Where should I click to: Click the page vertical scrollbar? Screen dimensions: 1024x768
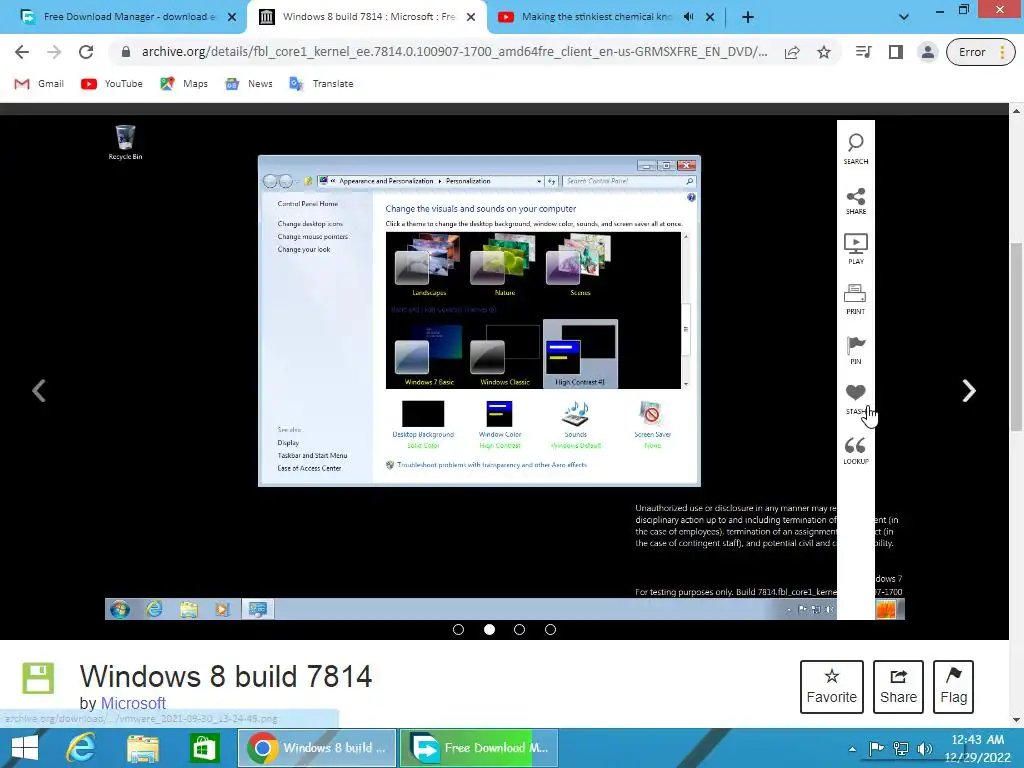click(x=1016, y=336)
